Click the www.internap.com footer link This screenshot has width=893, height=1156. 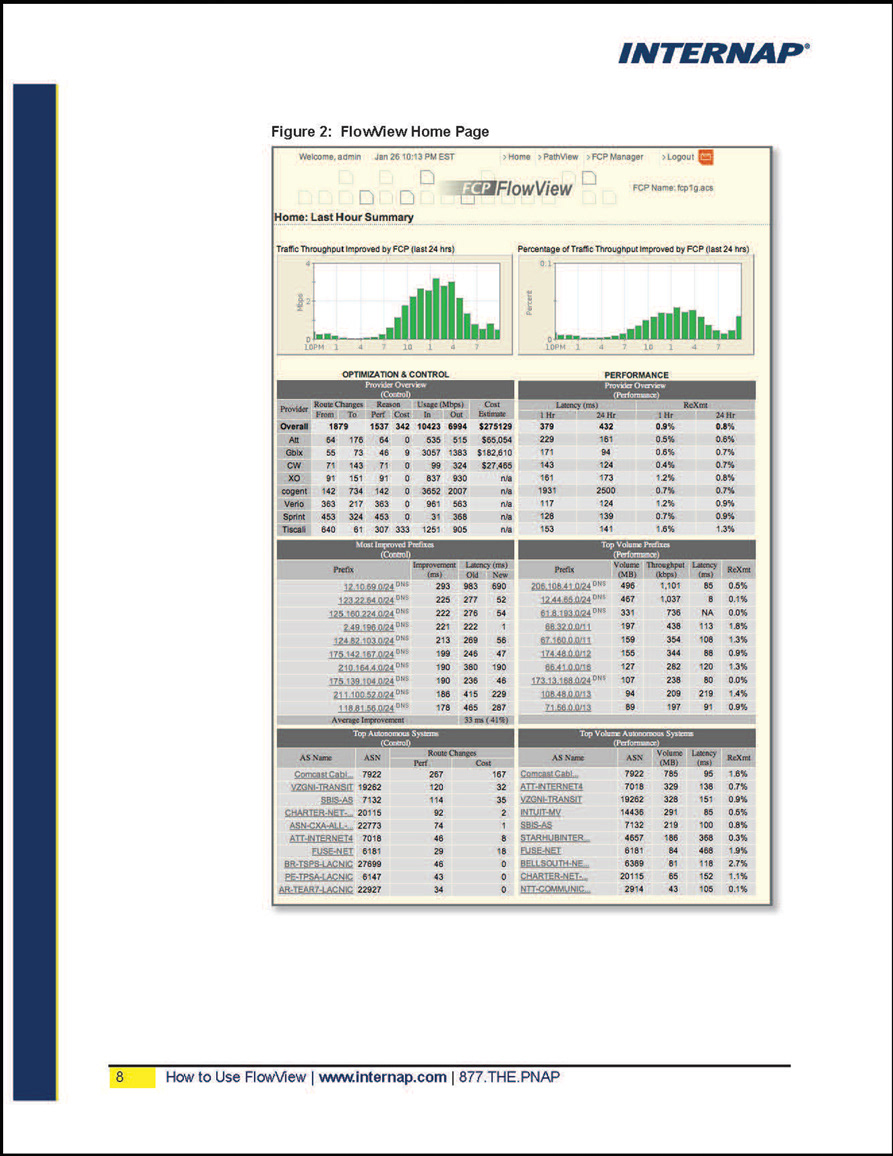click(x=383, y=1077)
